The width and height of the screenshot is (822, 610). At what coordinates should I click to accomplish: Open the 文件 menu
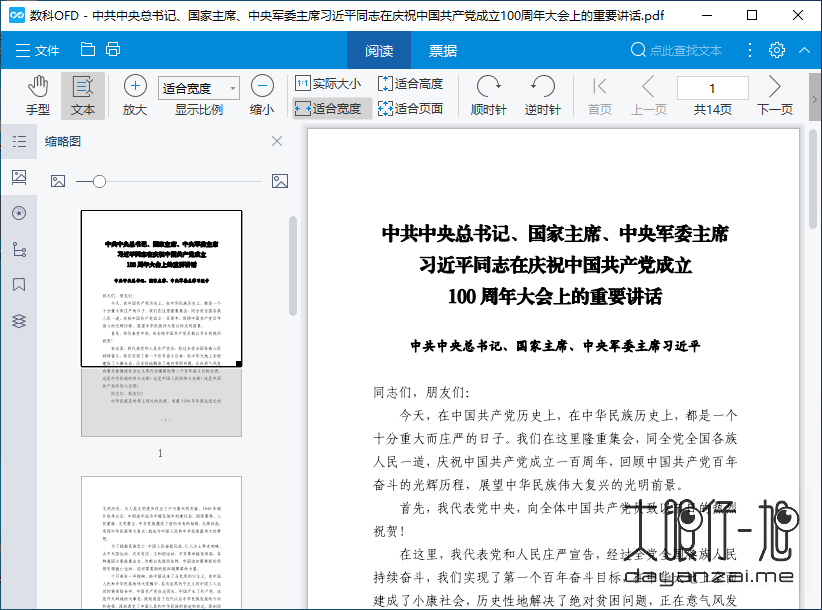[37, 50]
